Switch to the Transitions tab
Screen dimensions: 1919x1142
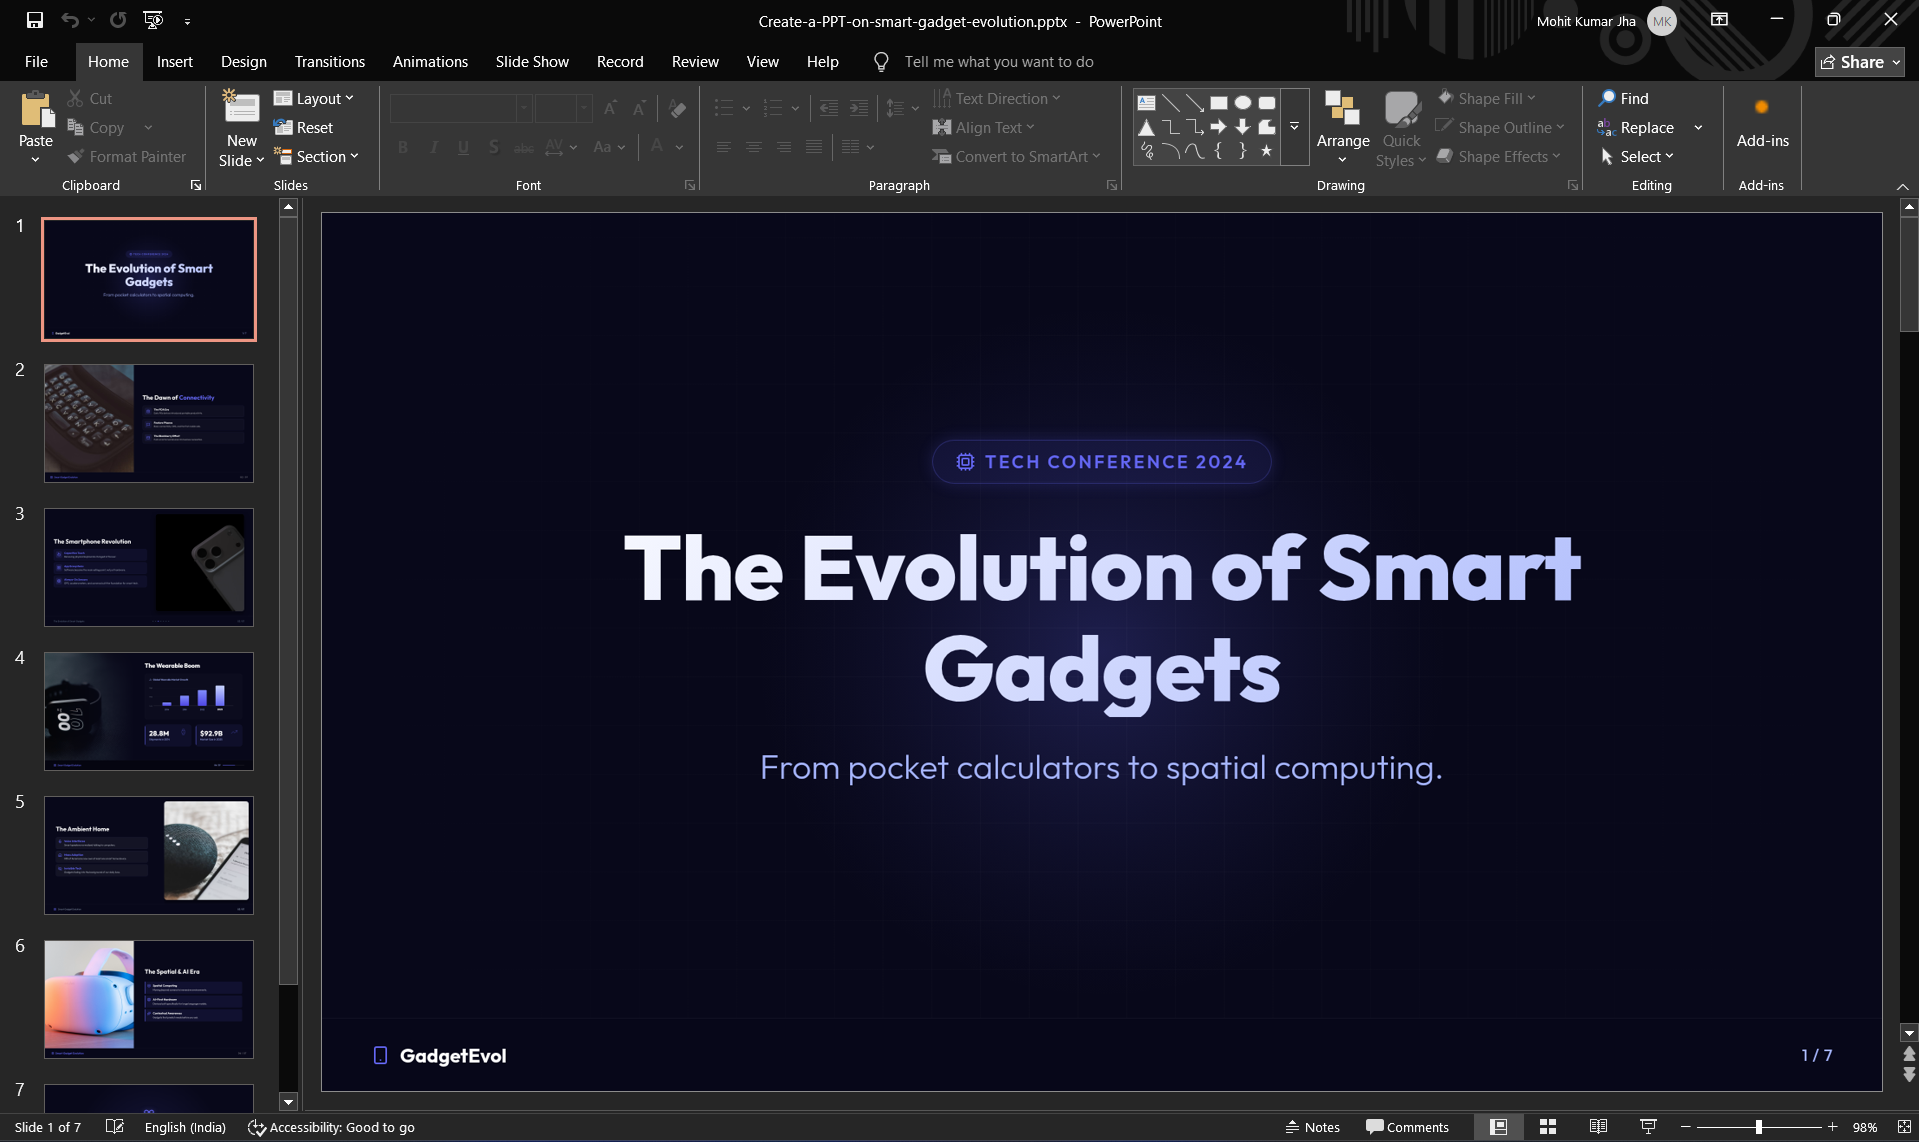coord(330,62)
